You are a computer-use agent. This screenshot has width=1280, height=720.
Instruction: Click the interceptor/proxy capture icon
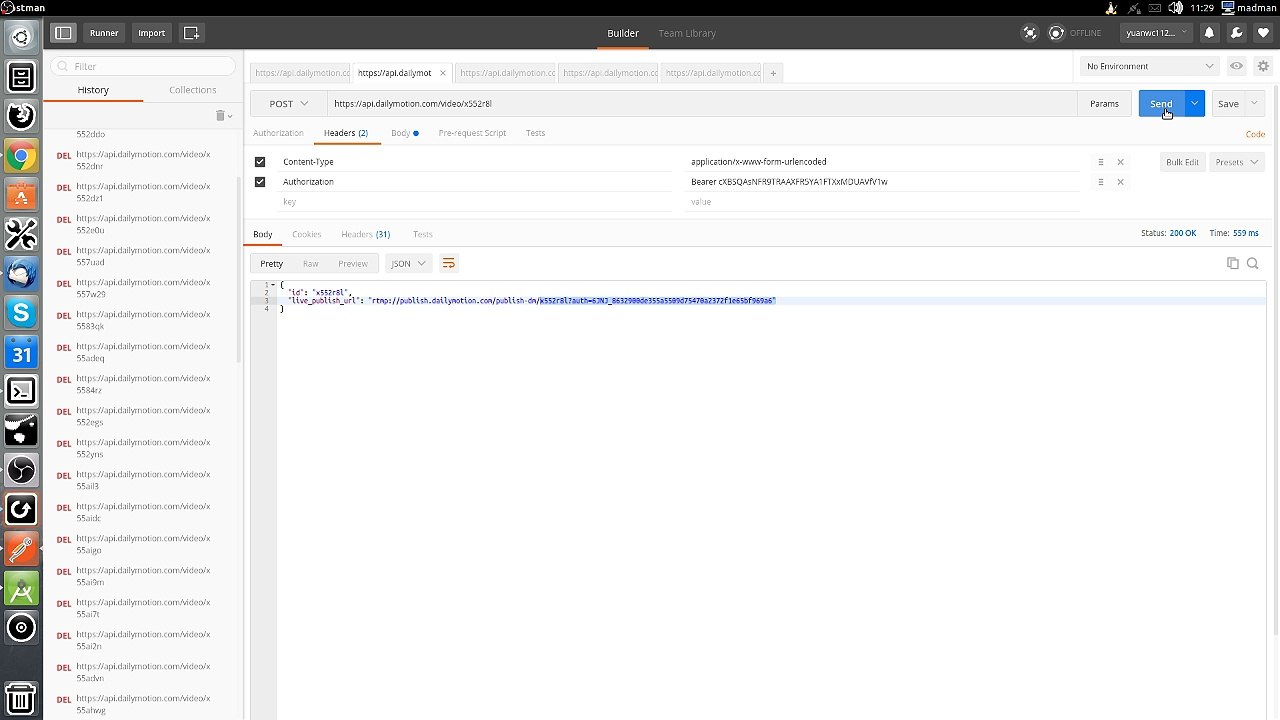1030,33
